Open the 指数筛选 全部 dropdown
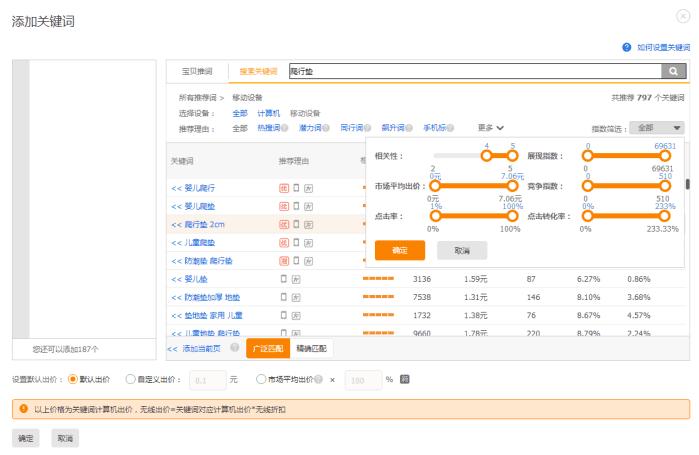699x455 pixels. pos(657,128)
